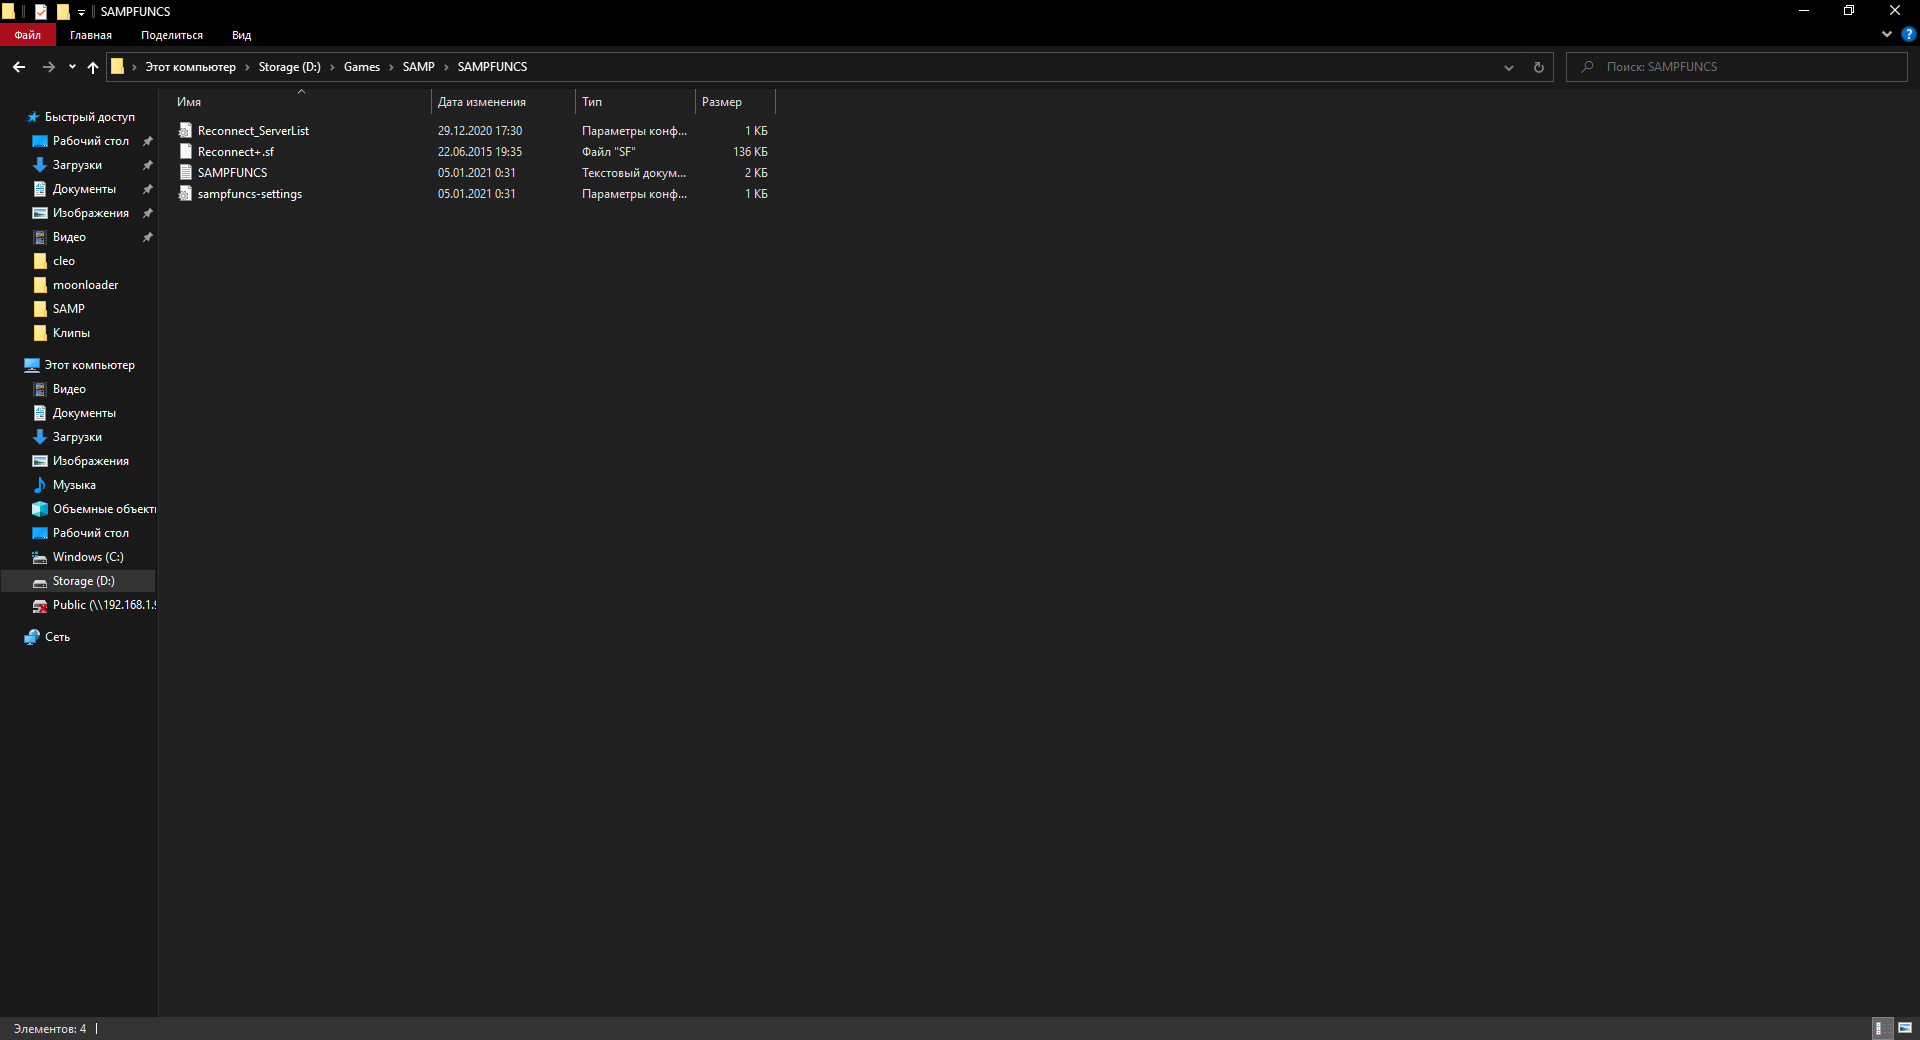Image resolution: width=1920 pixels, height=1040 pixels.
Task: Open Windows (C:) drive
Action: tap(88, 557)
